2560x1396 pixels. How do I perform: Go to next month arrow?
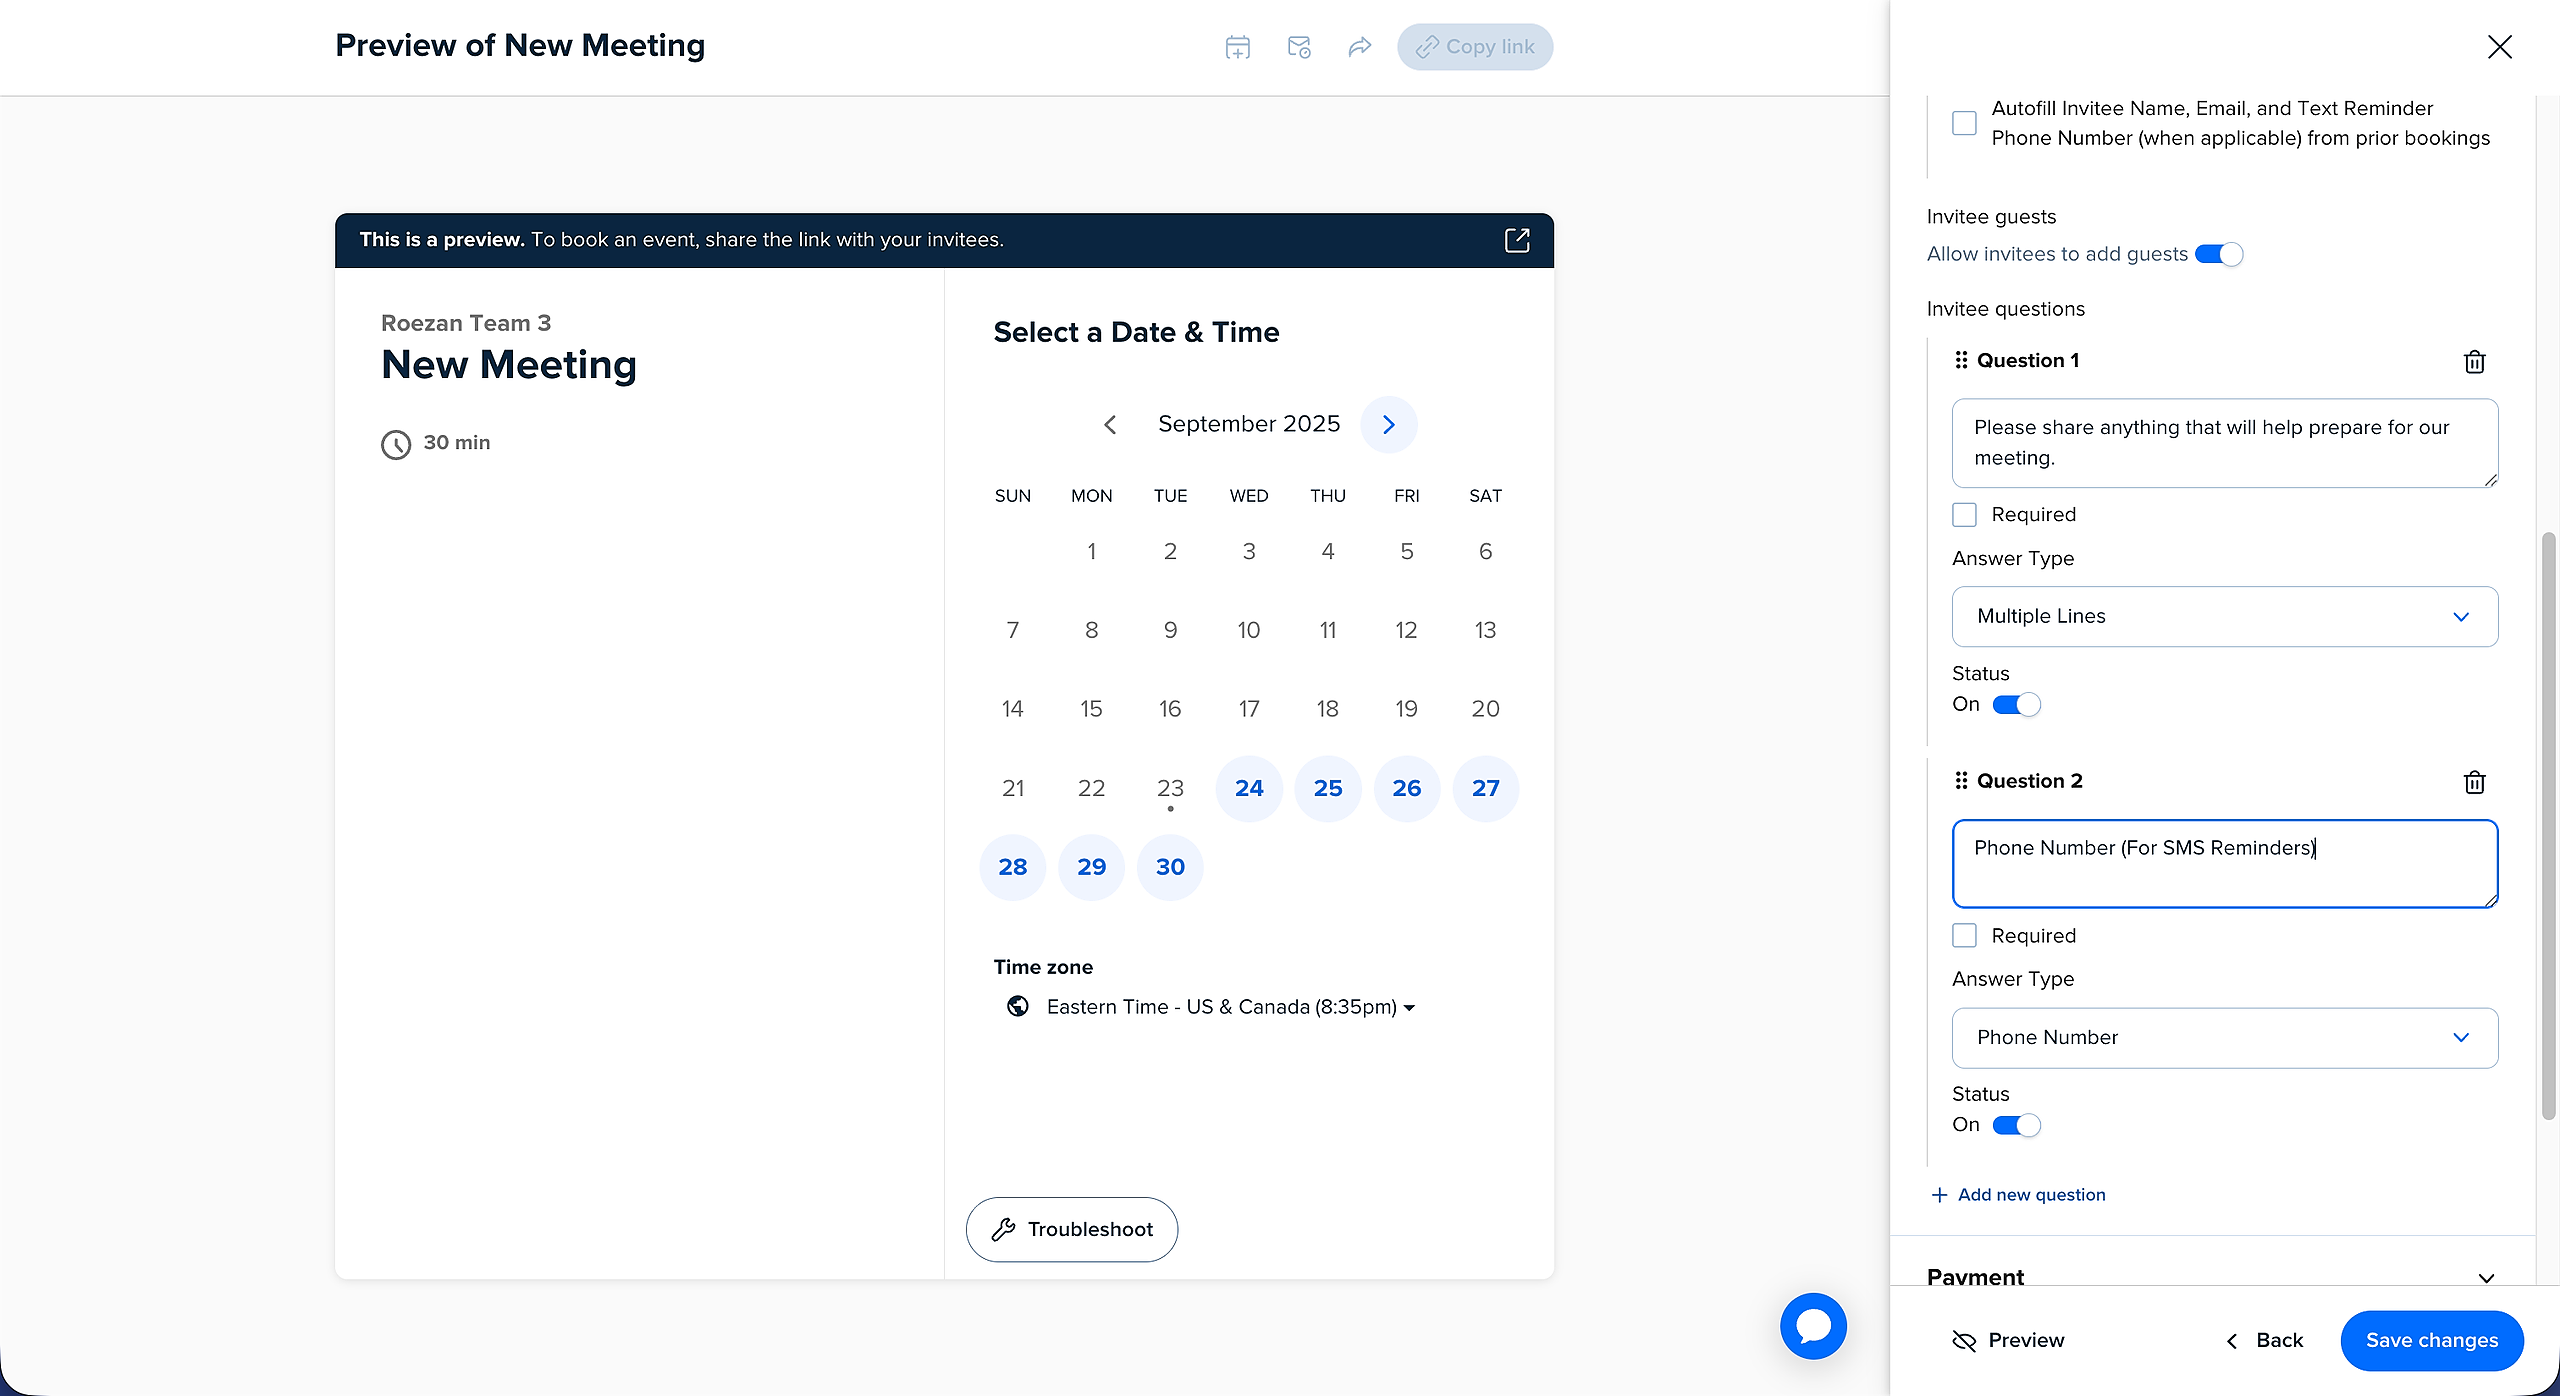tap(1388, 425)
